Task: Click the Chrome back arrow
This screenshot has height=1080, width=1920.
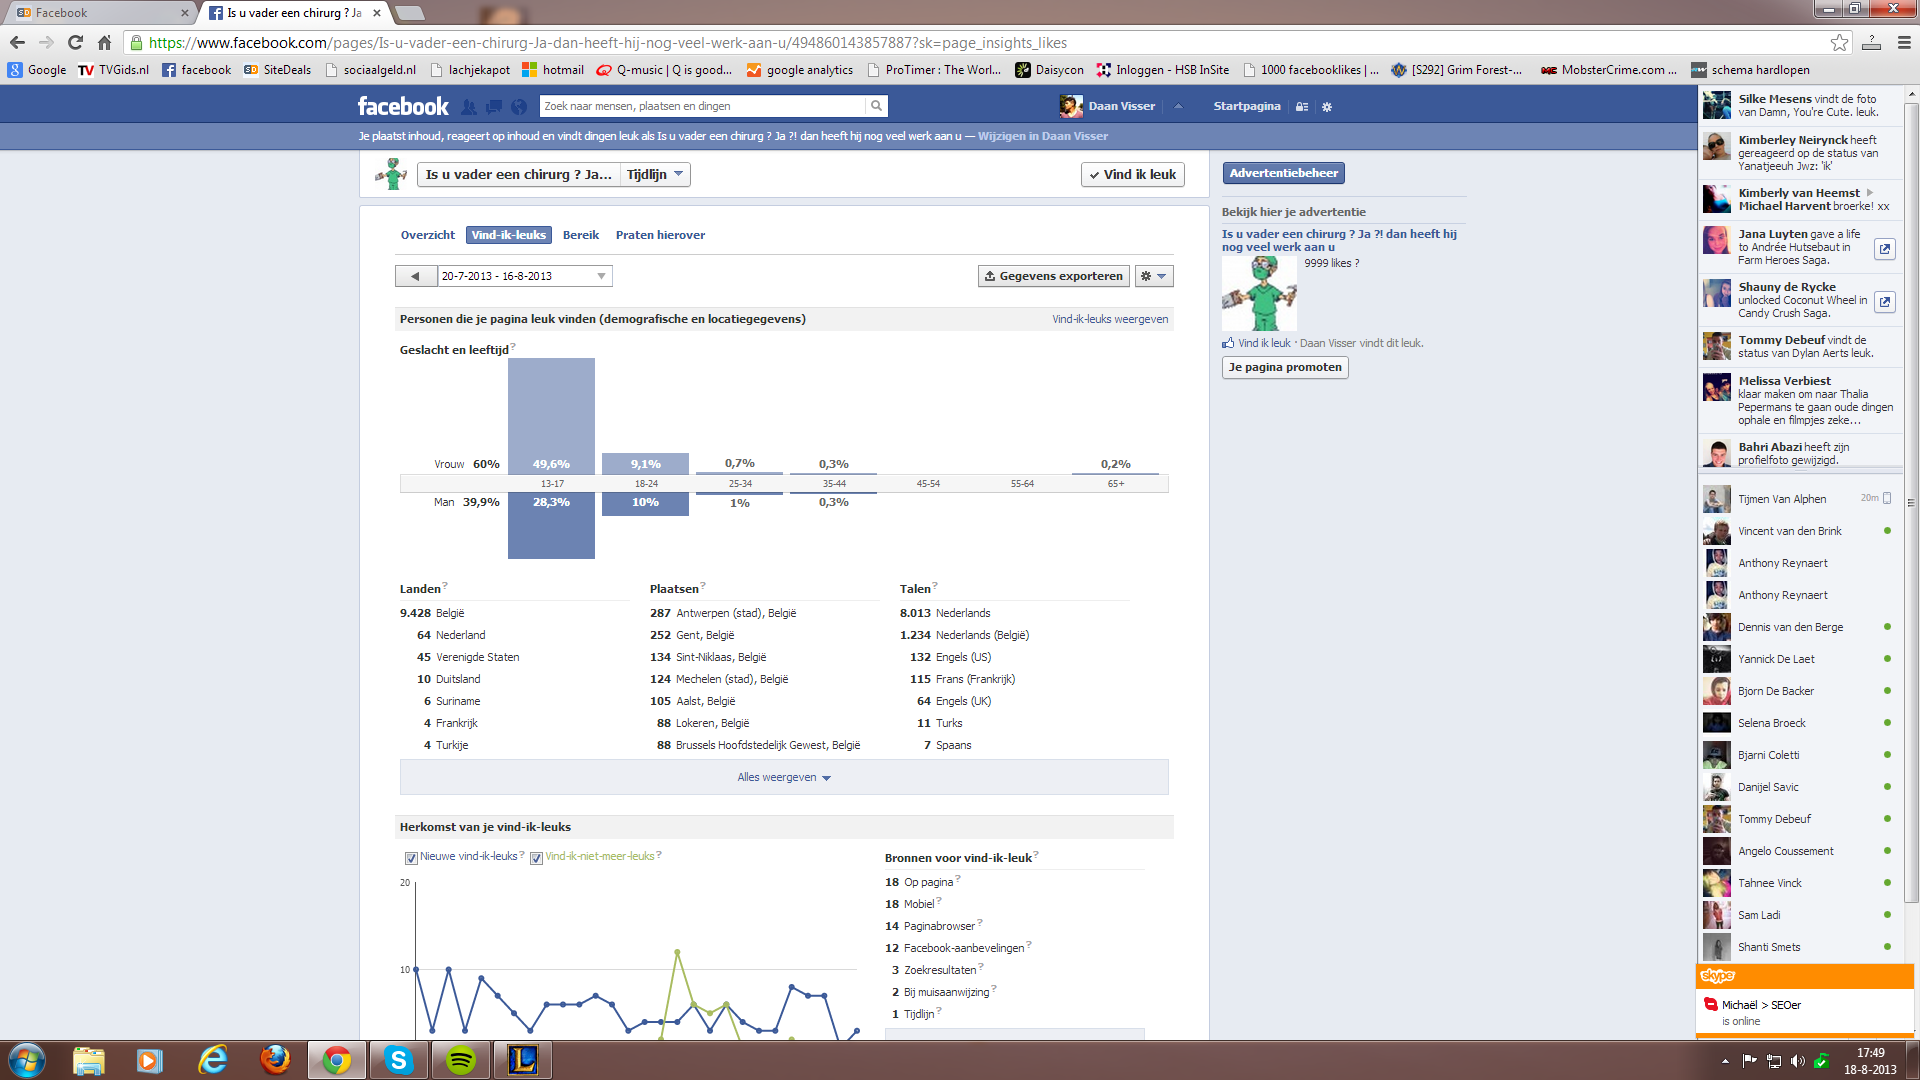Action: [x=17, y=42]
